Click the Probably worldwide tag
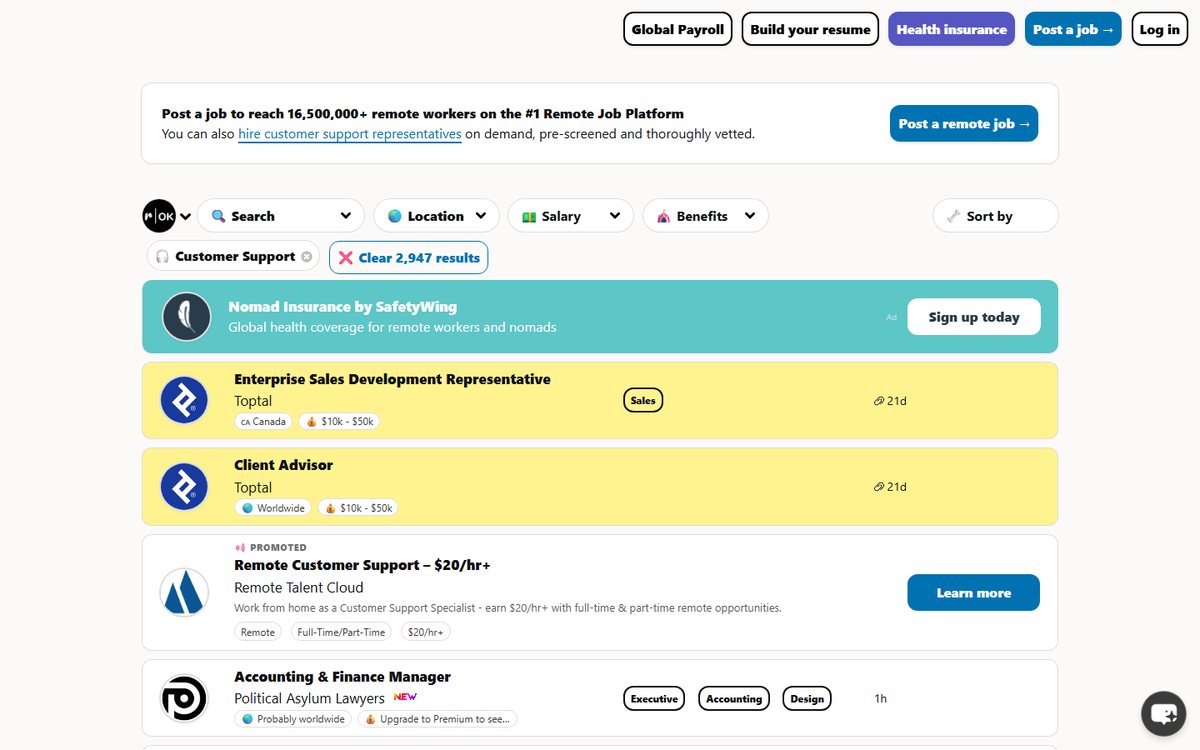This screenshot has width=1200, height=750. (293, 719)
